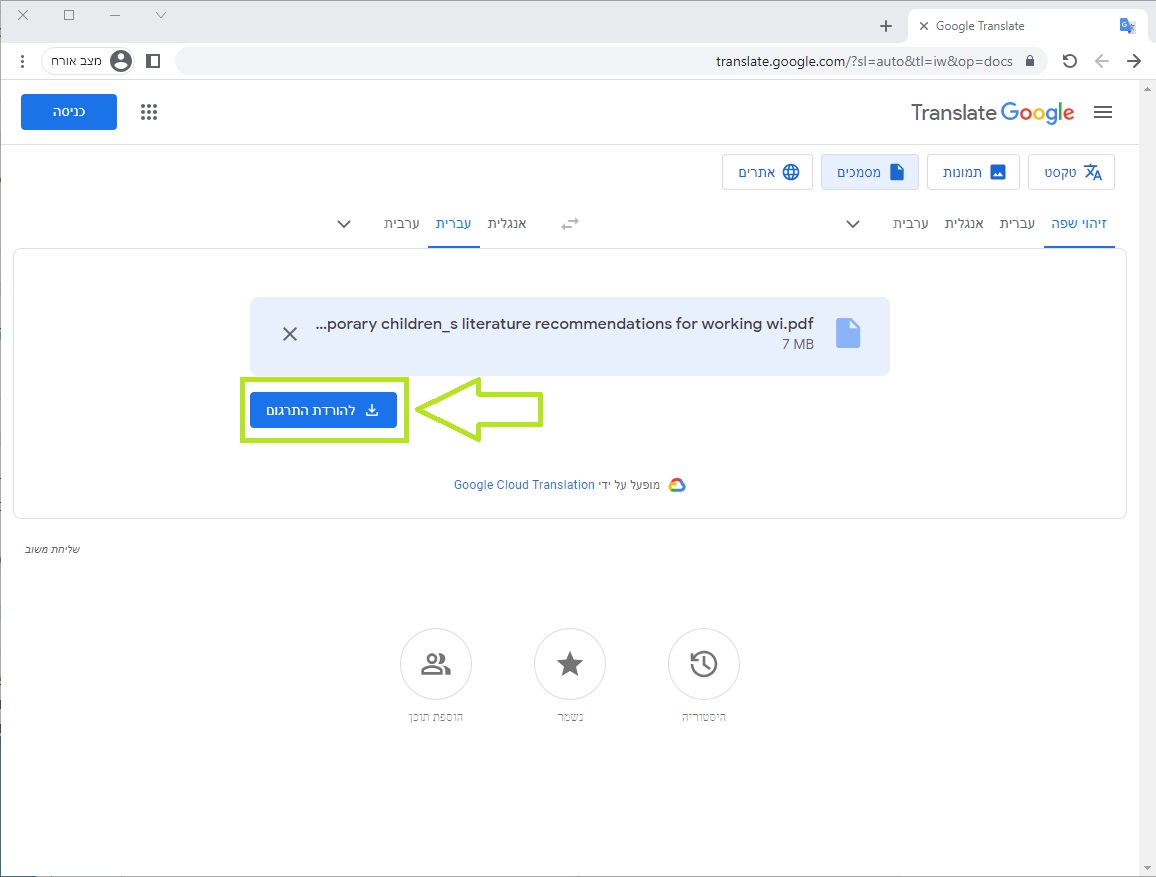Image resolution: width=1156 pixels, height=877 pixels.
Task: Open the browser three-dot menu
Action: [x=22, y=61]
